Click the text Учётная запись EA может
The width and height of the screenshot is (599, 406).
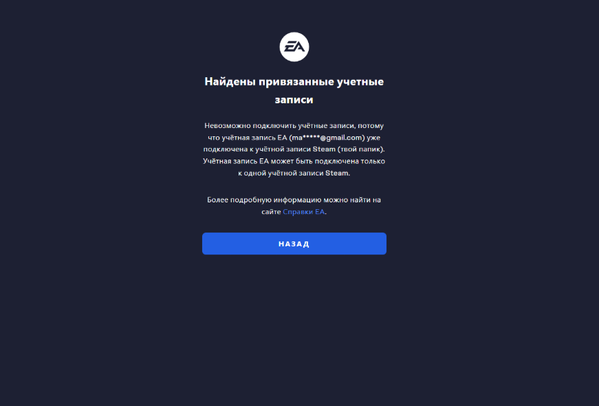coord(248,161)
